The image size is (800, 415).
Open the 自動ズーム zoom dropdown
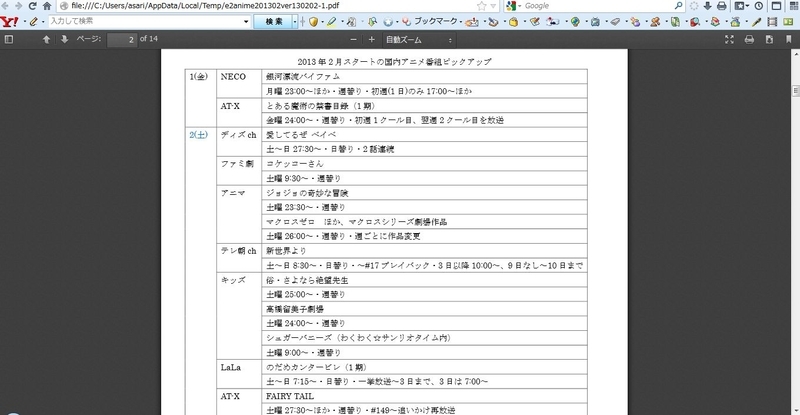pos(419,40)
